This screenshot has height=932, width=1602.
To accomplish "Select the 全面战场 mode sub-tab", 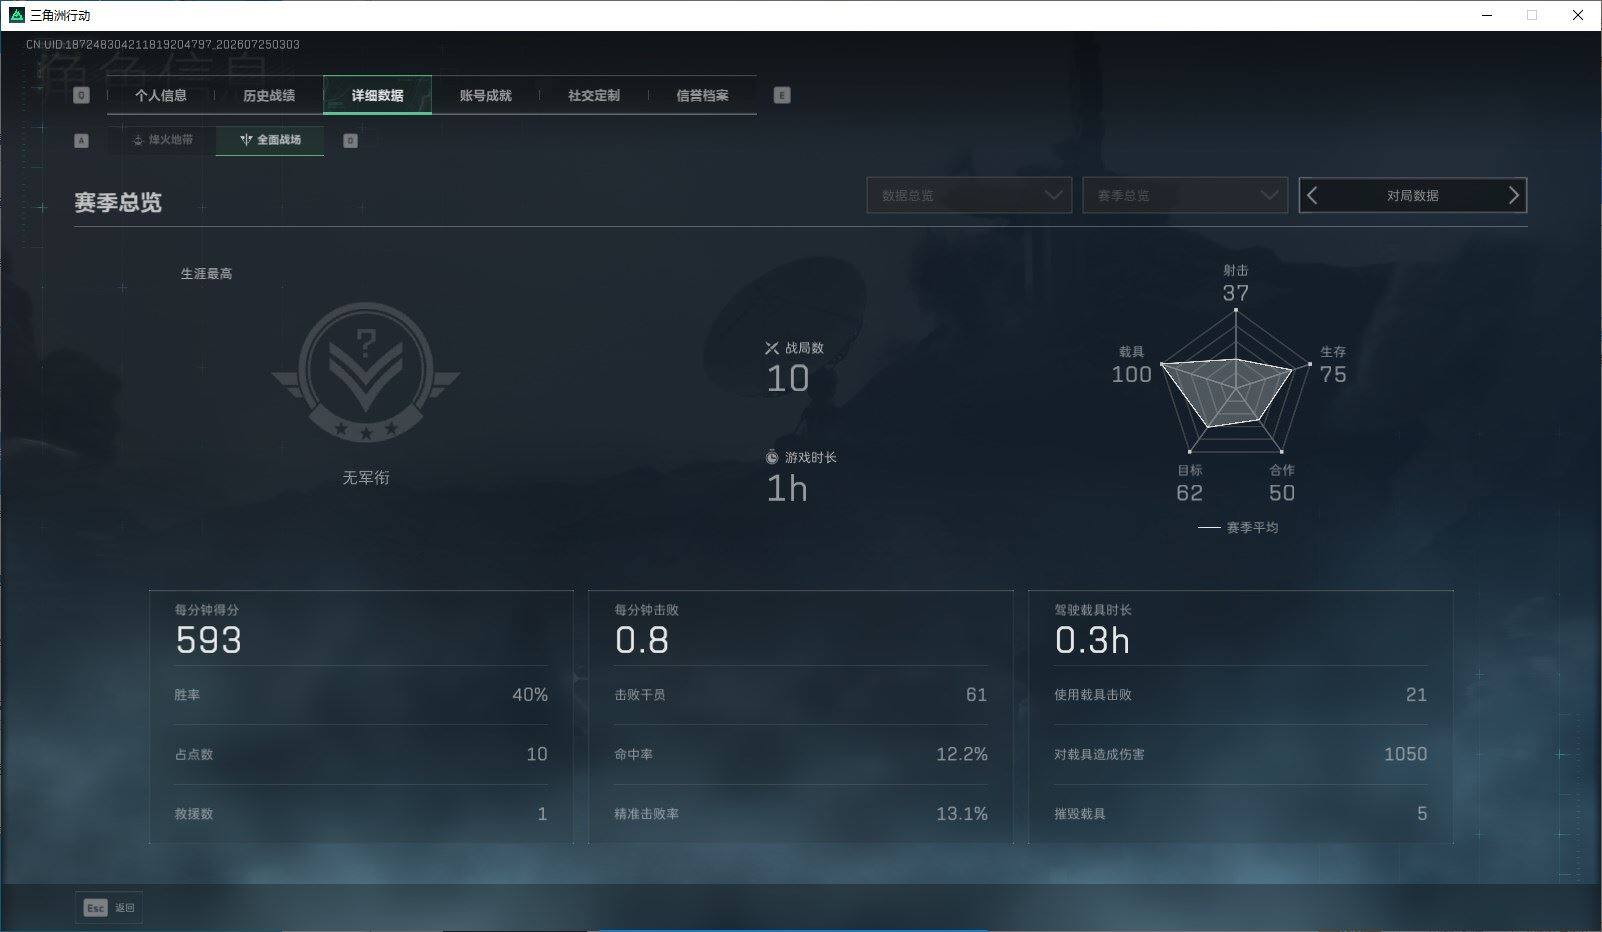I will click(270, 140).
